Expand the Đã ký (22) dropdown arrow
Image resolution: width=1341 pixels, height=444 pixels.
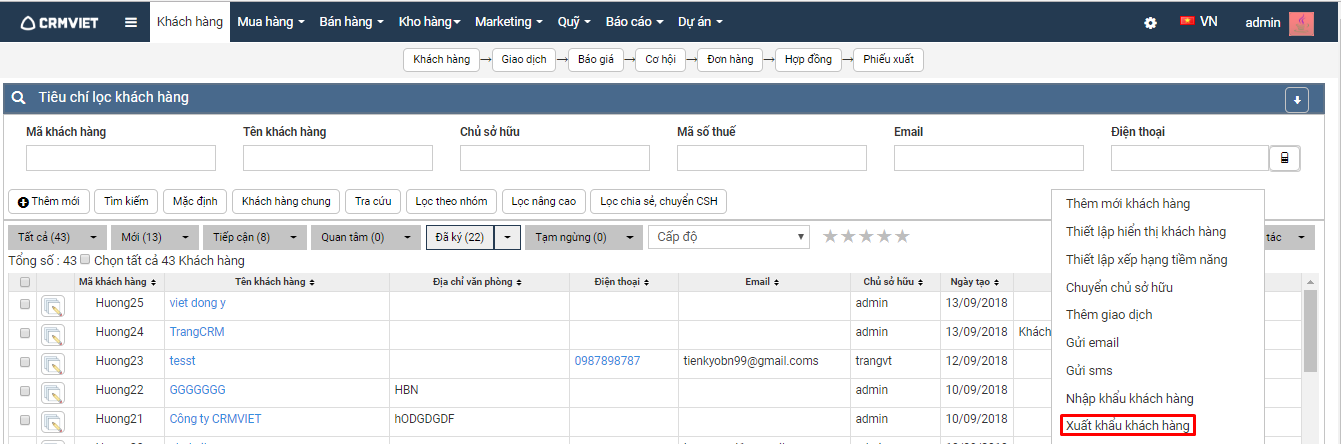tap(508, 237)
